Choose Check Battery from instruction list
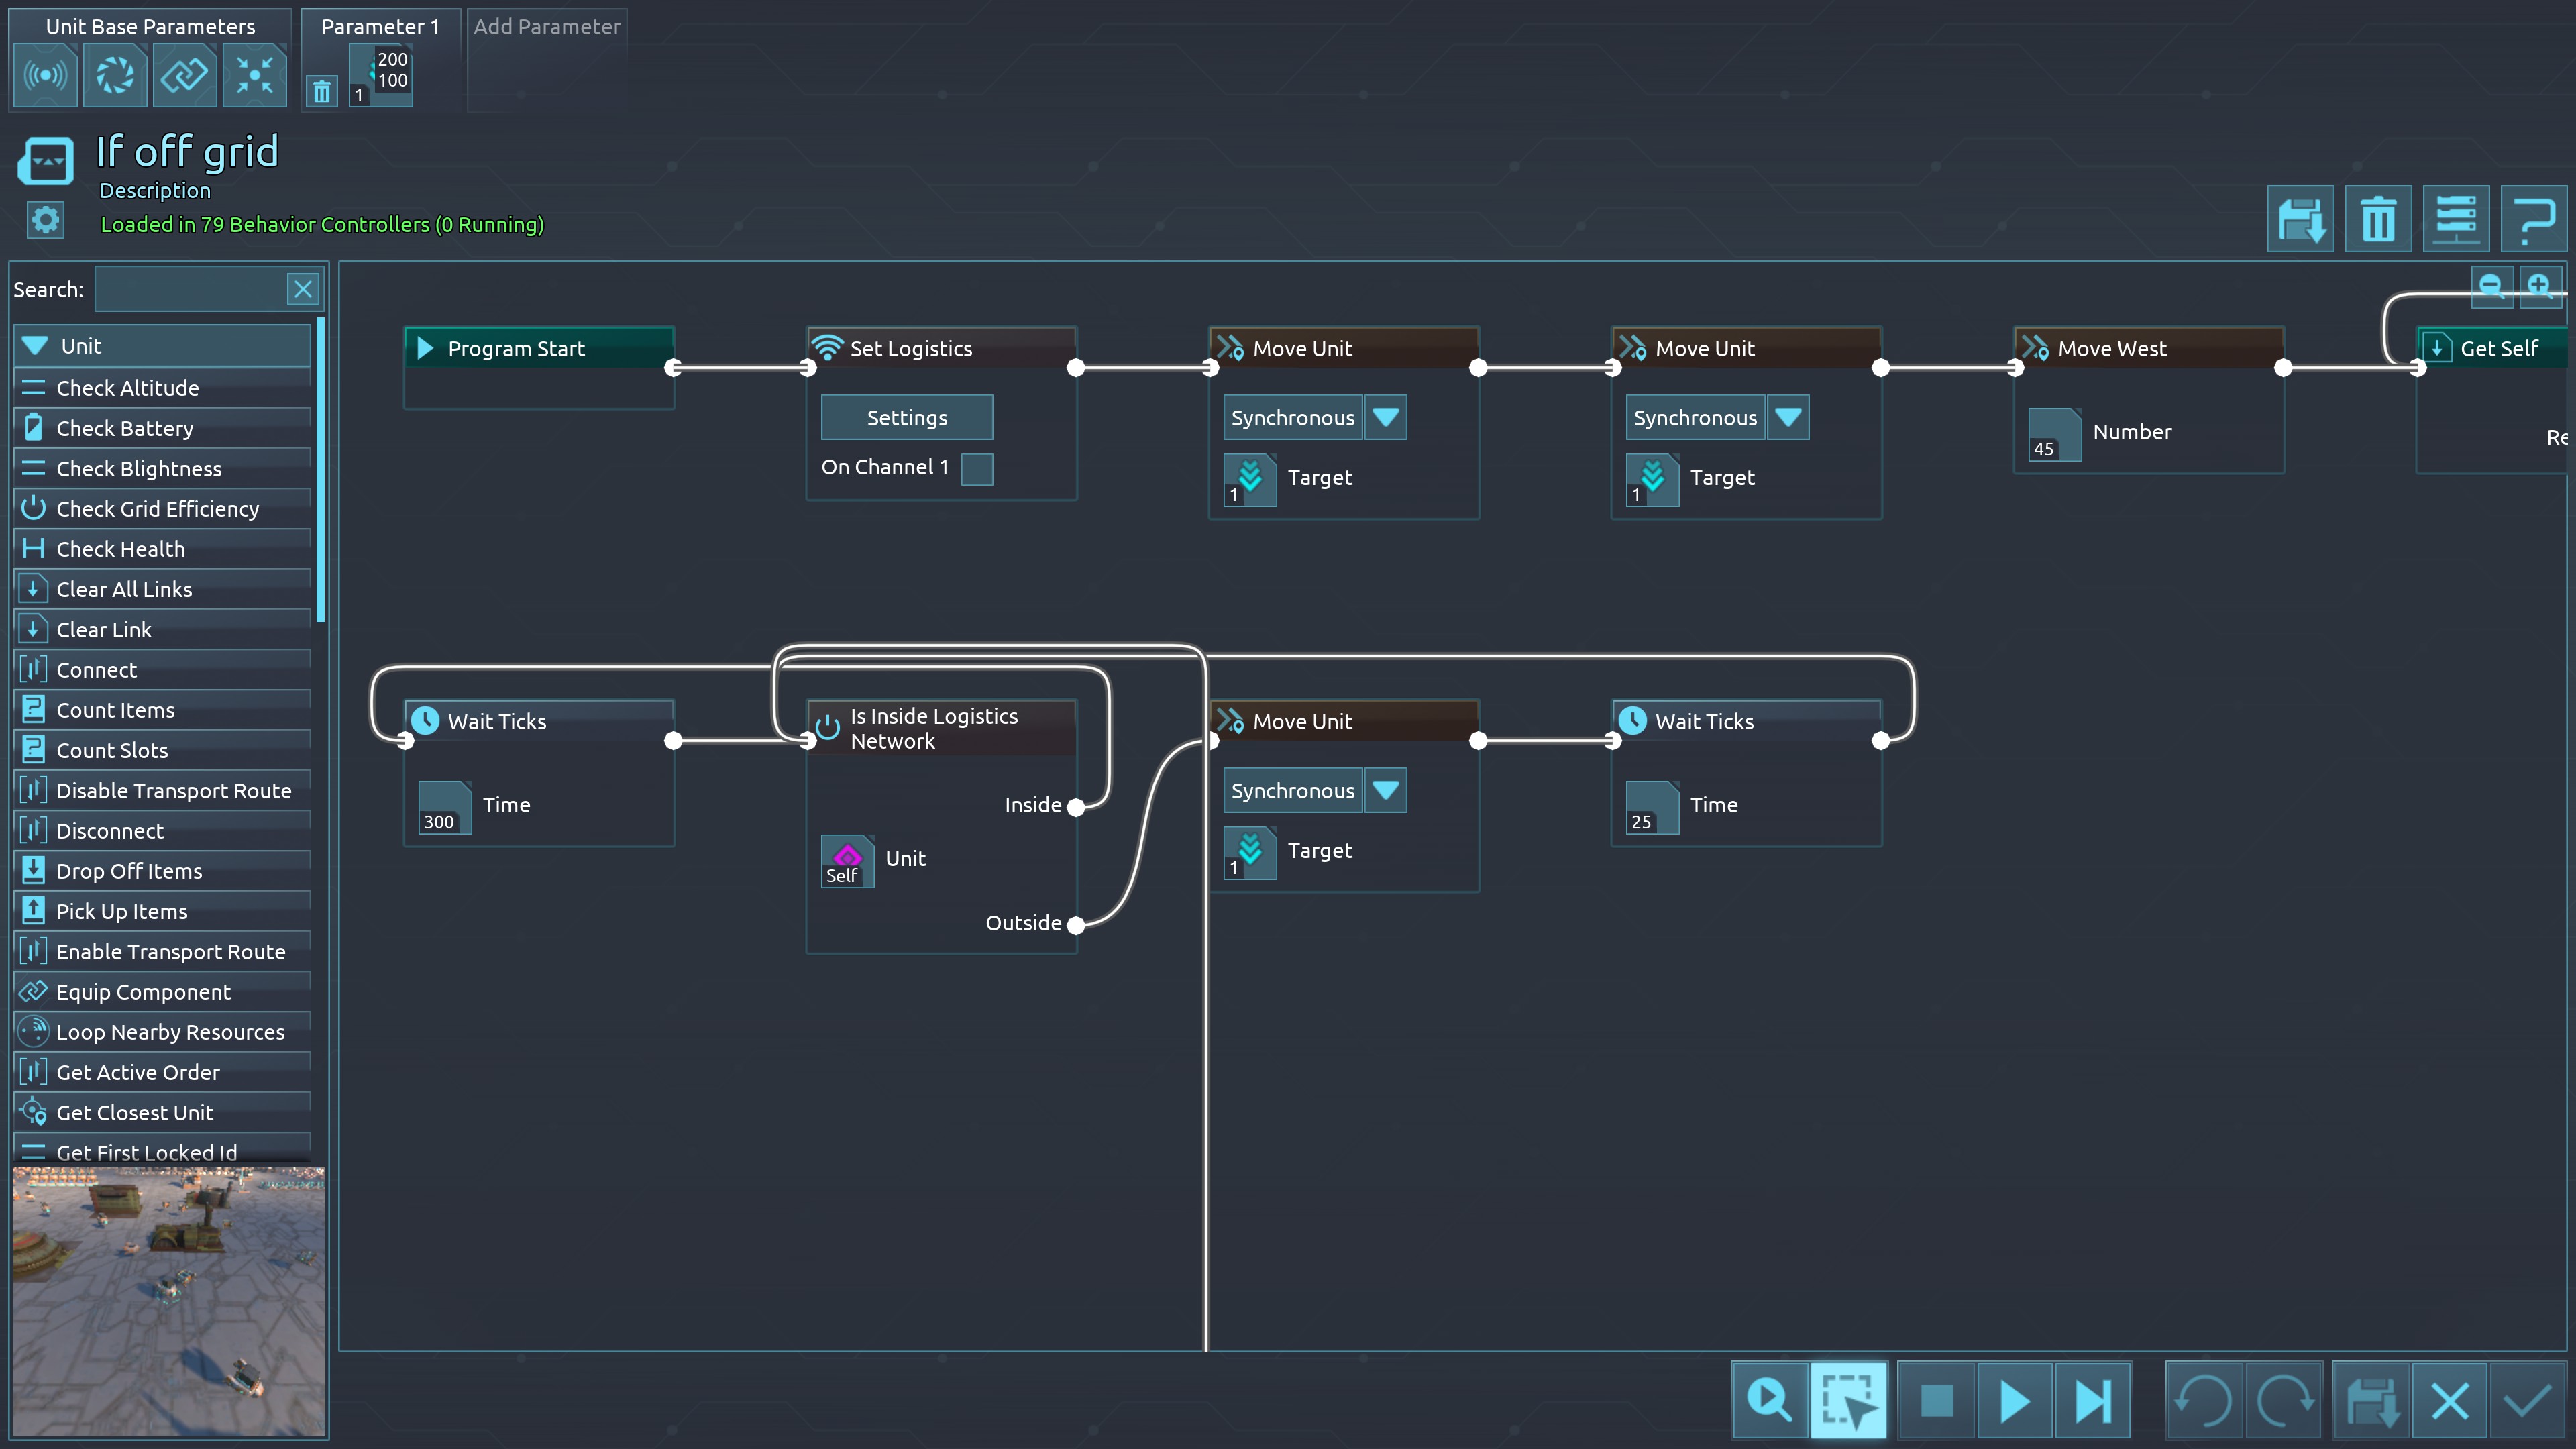2576x1449 pixels. click(125, 428)
